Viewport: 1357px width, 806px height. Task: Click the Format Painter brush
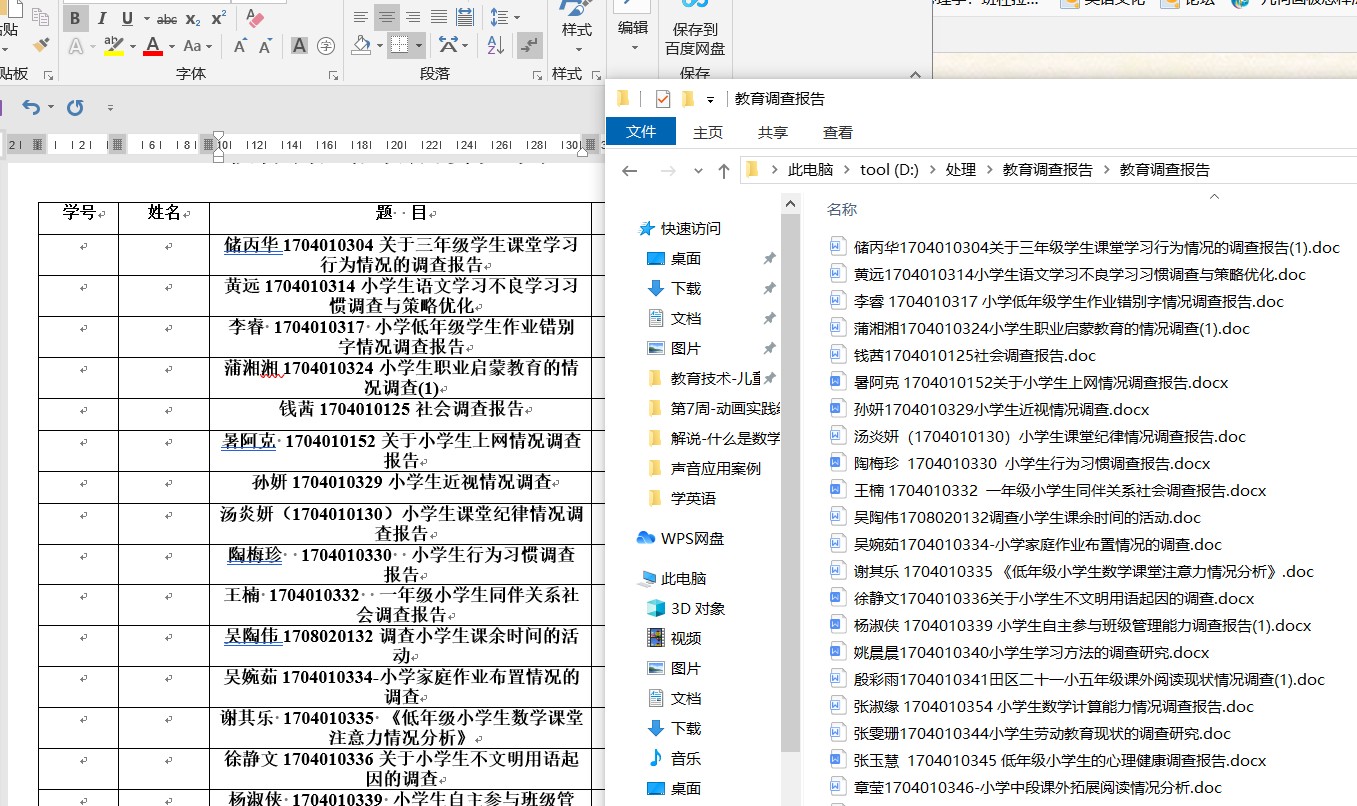coord(41,44)
